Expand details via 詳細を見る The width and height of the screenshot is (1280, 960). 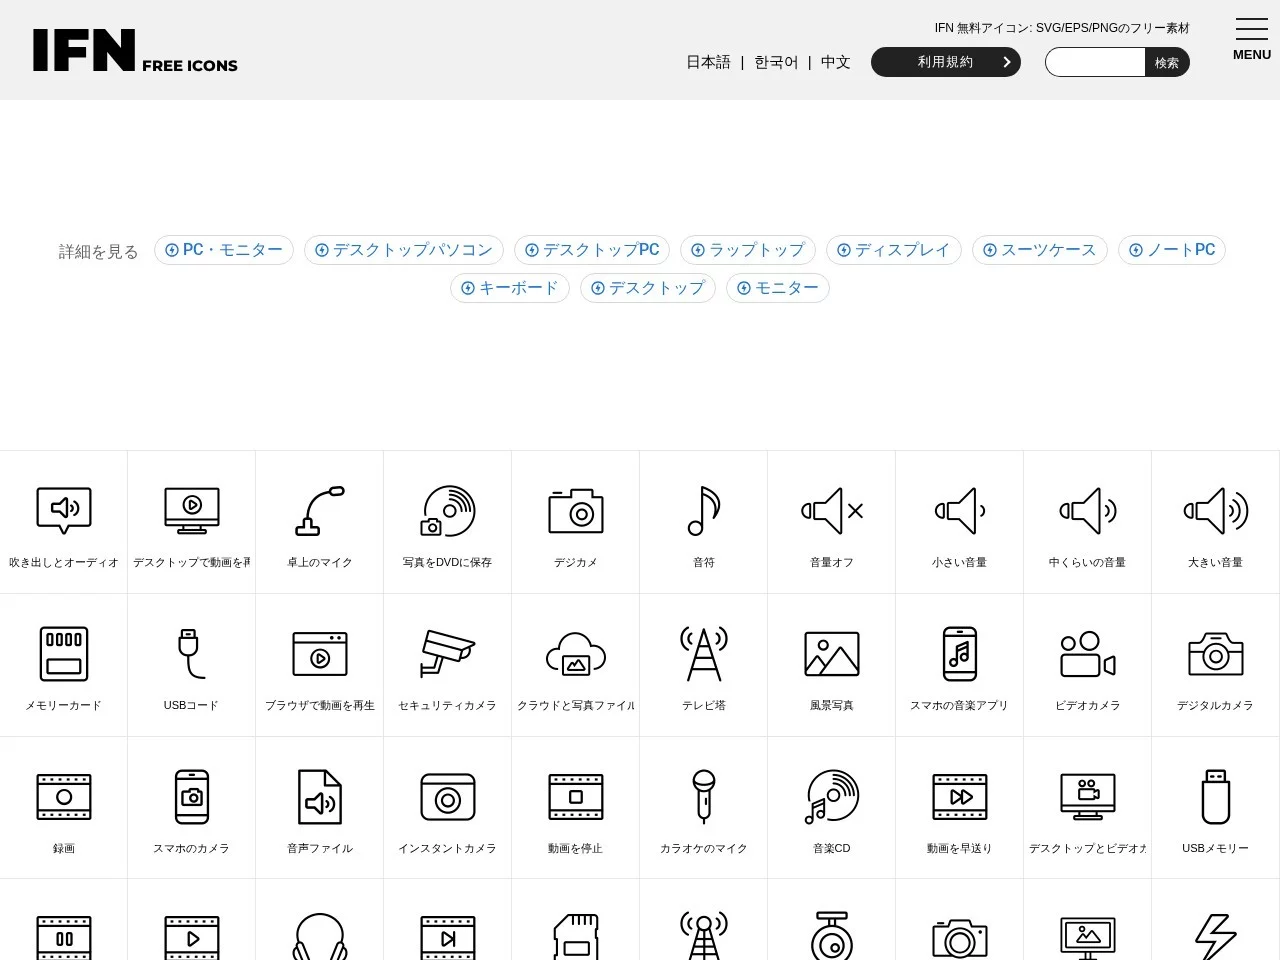point(97,252)
